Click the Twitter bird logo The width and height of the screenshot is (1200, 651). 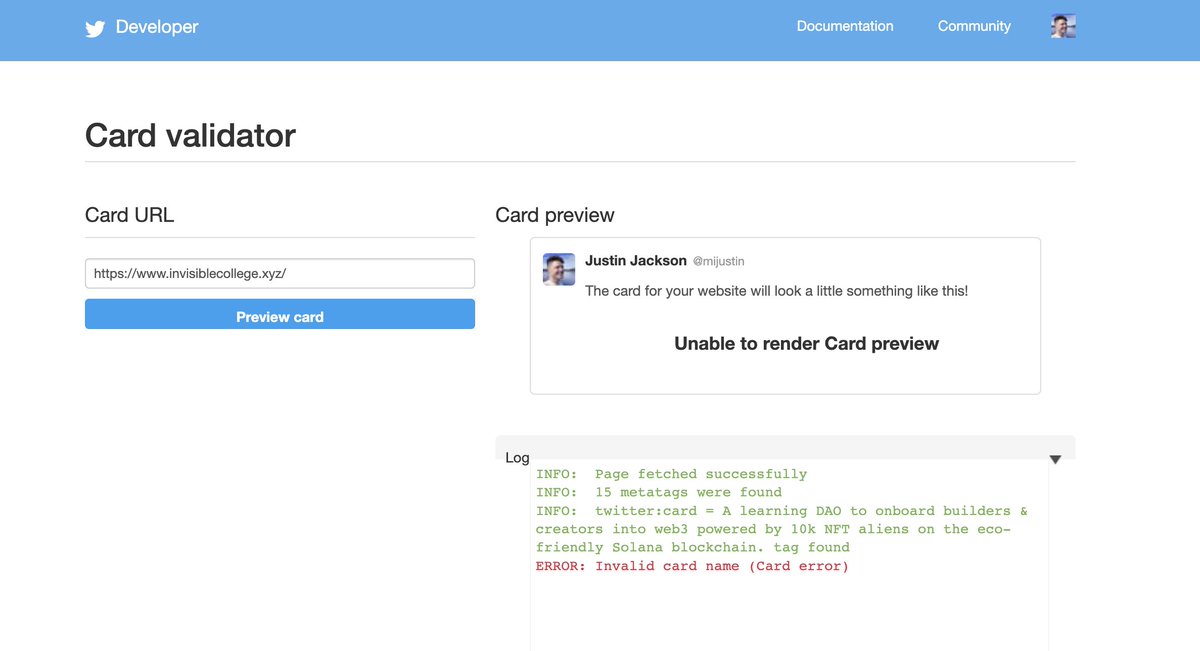95,28
